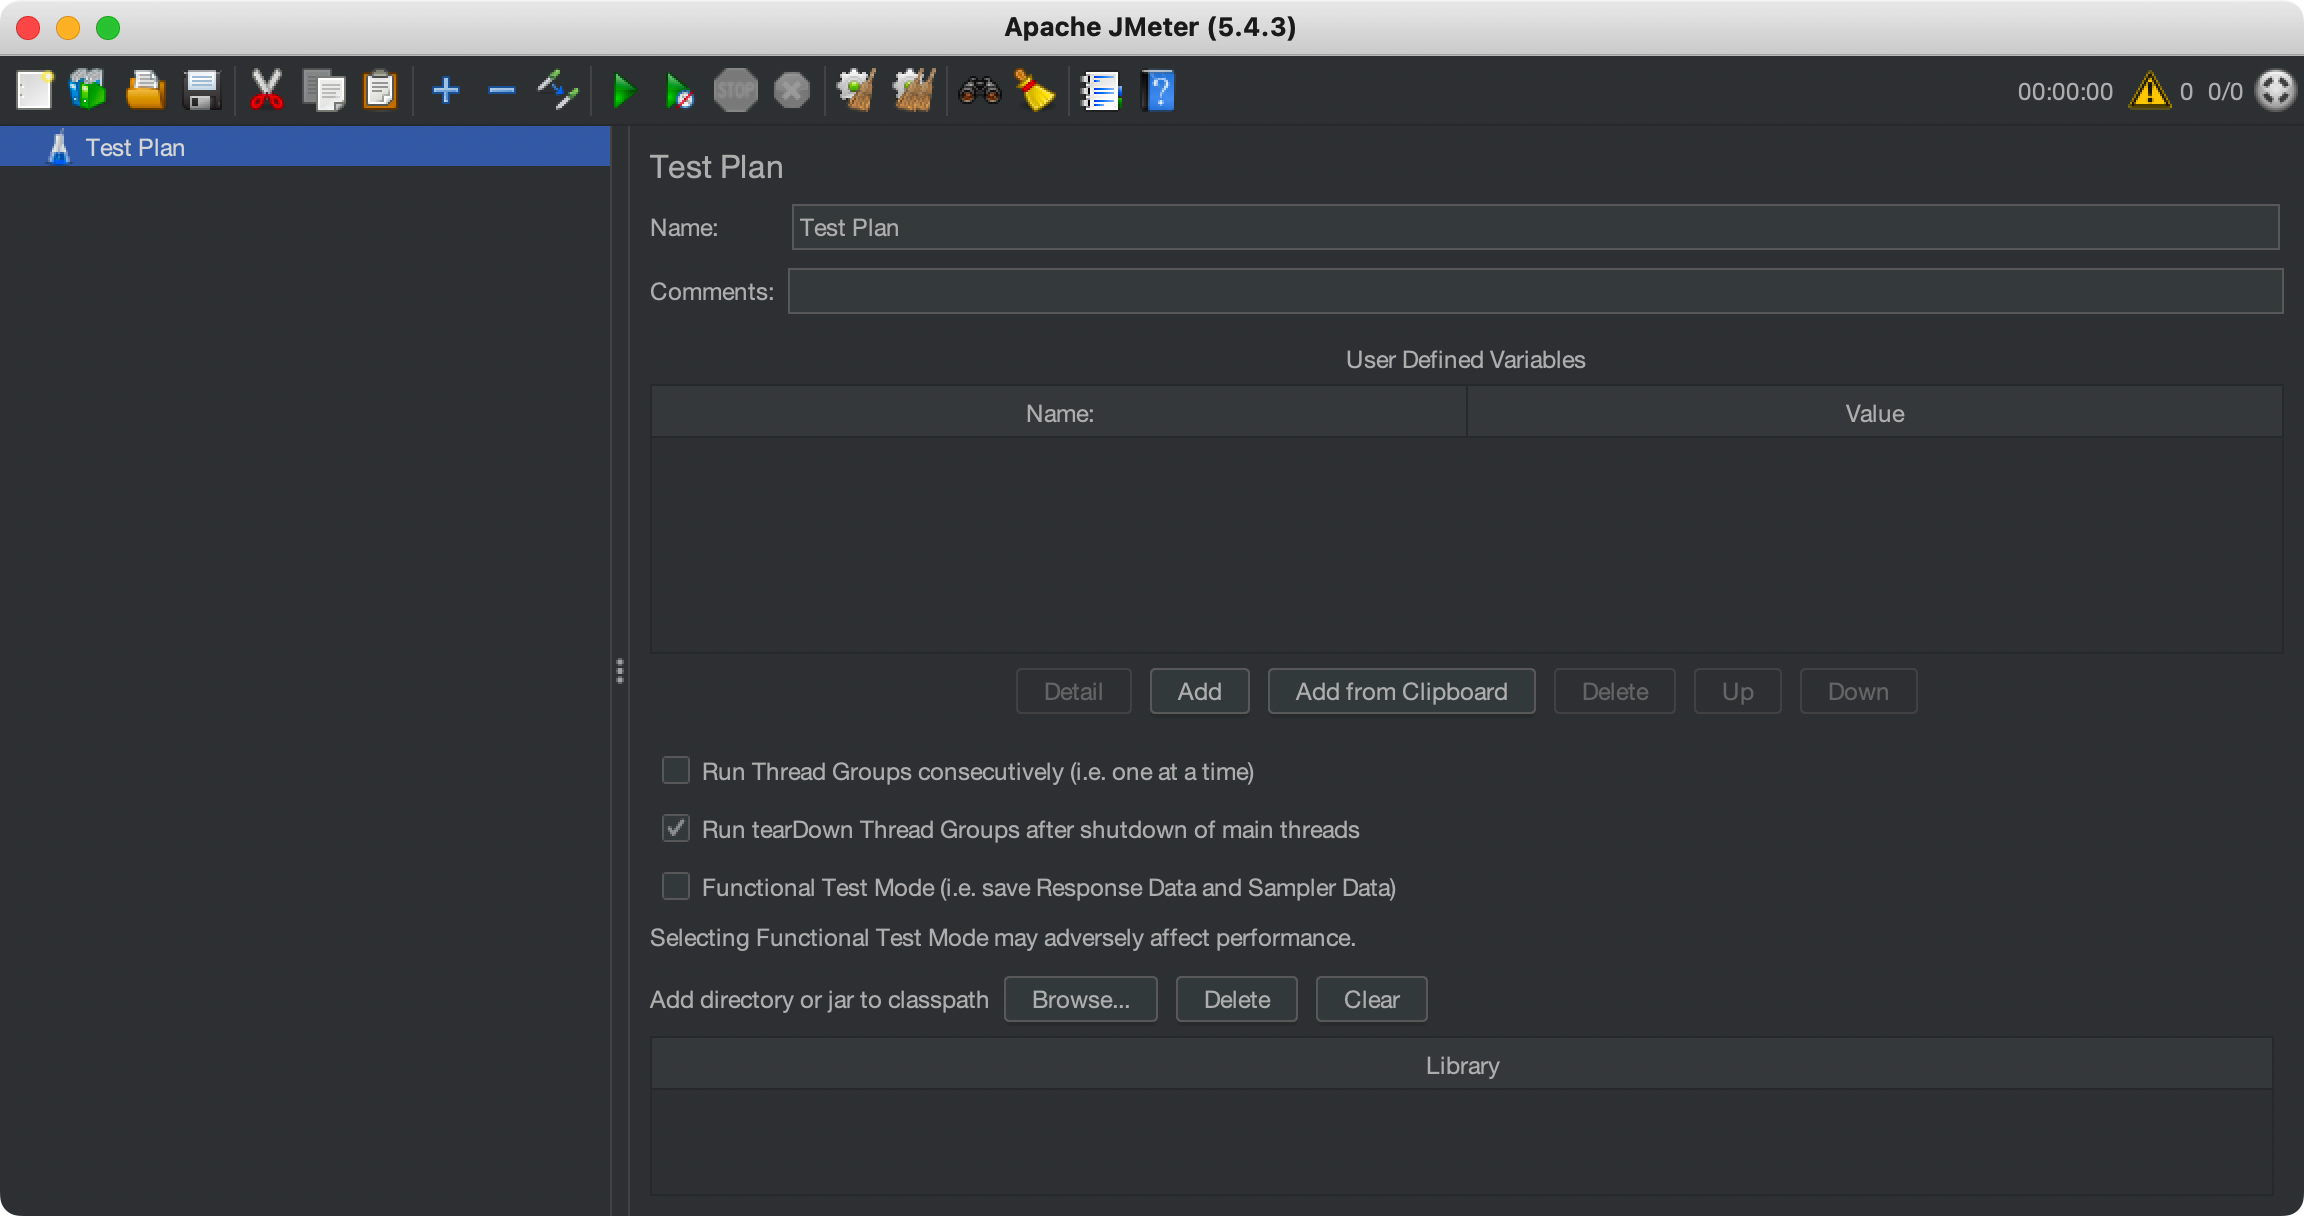
Task: Click the New test plan icon
Action: pos(35,91)
